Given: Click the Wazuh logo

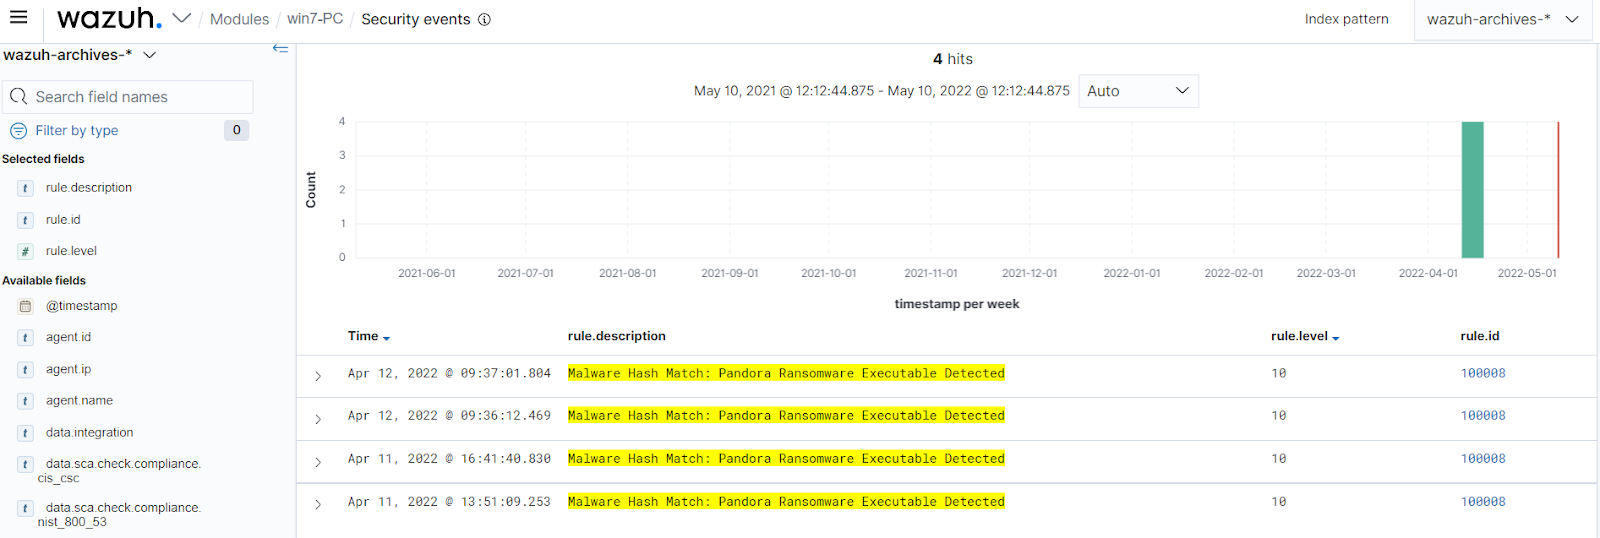Looking at the screenshot, I should pyautogui.click(x=109, y=18).
